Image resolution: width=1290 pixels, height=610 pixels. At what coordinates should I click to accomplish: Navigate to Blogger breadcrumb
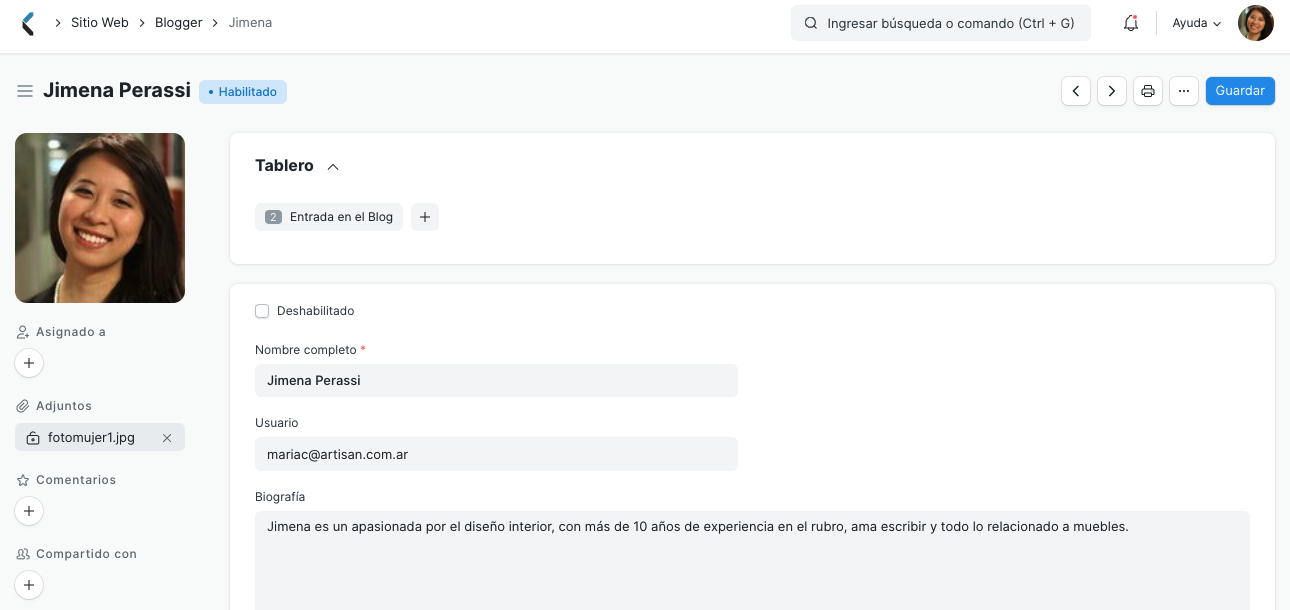(179, 22)
